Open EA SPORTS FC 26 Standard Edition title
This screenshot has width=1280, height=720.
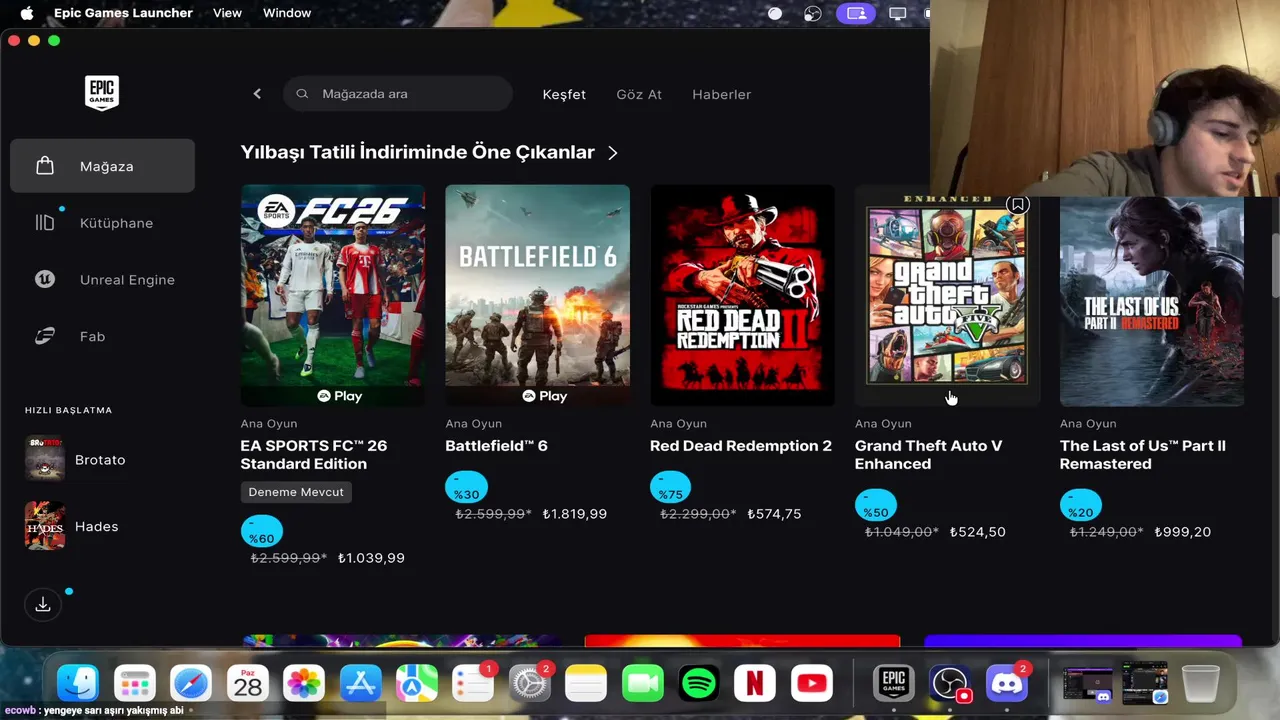coord(313,455)
